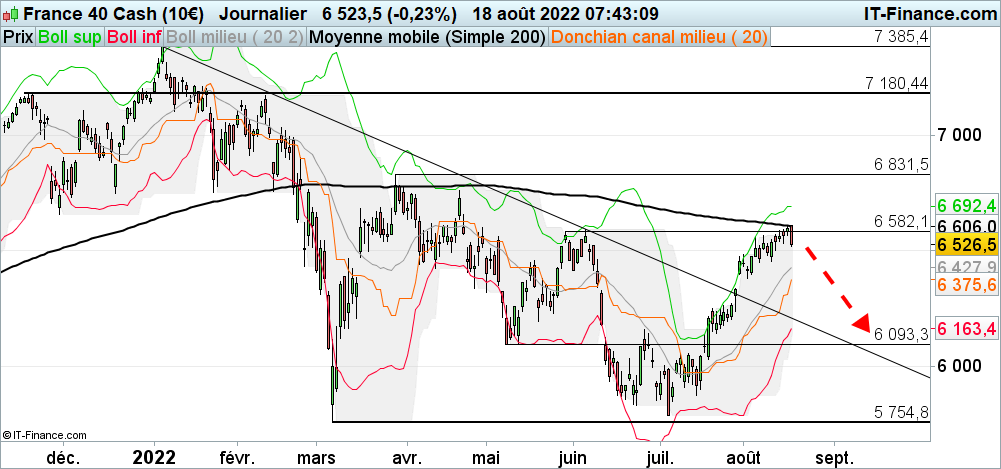
Task: Toggle the Prix legend label
Action: [17, 37]
